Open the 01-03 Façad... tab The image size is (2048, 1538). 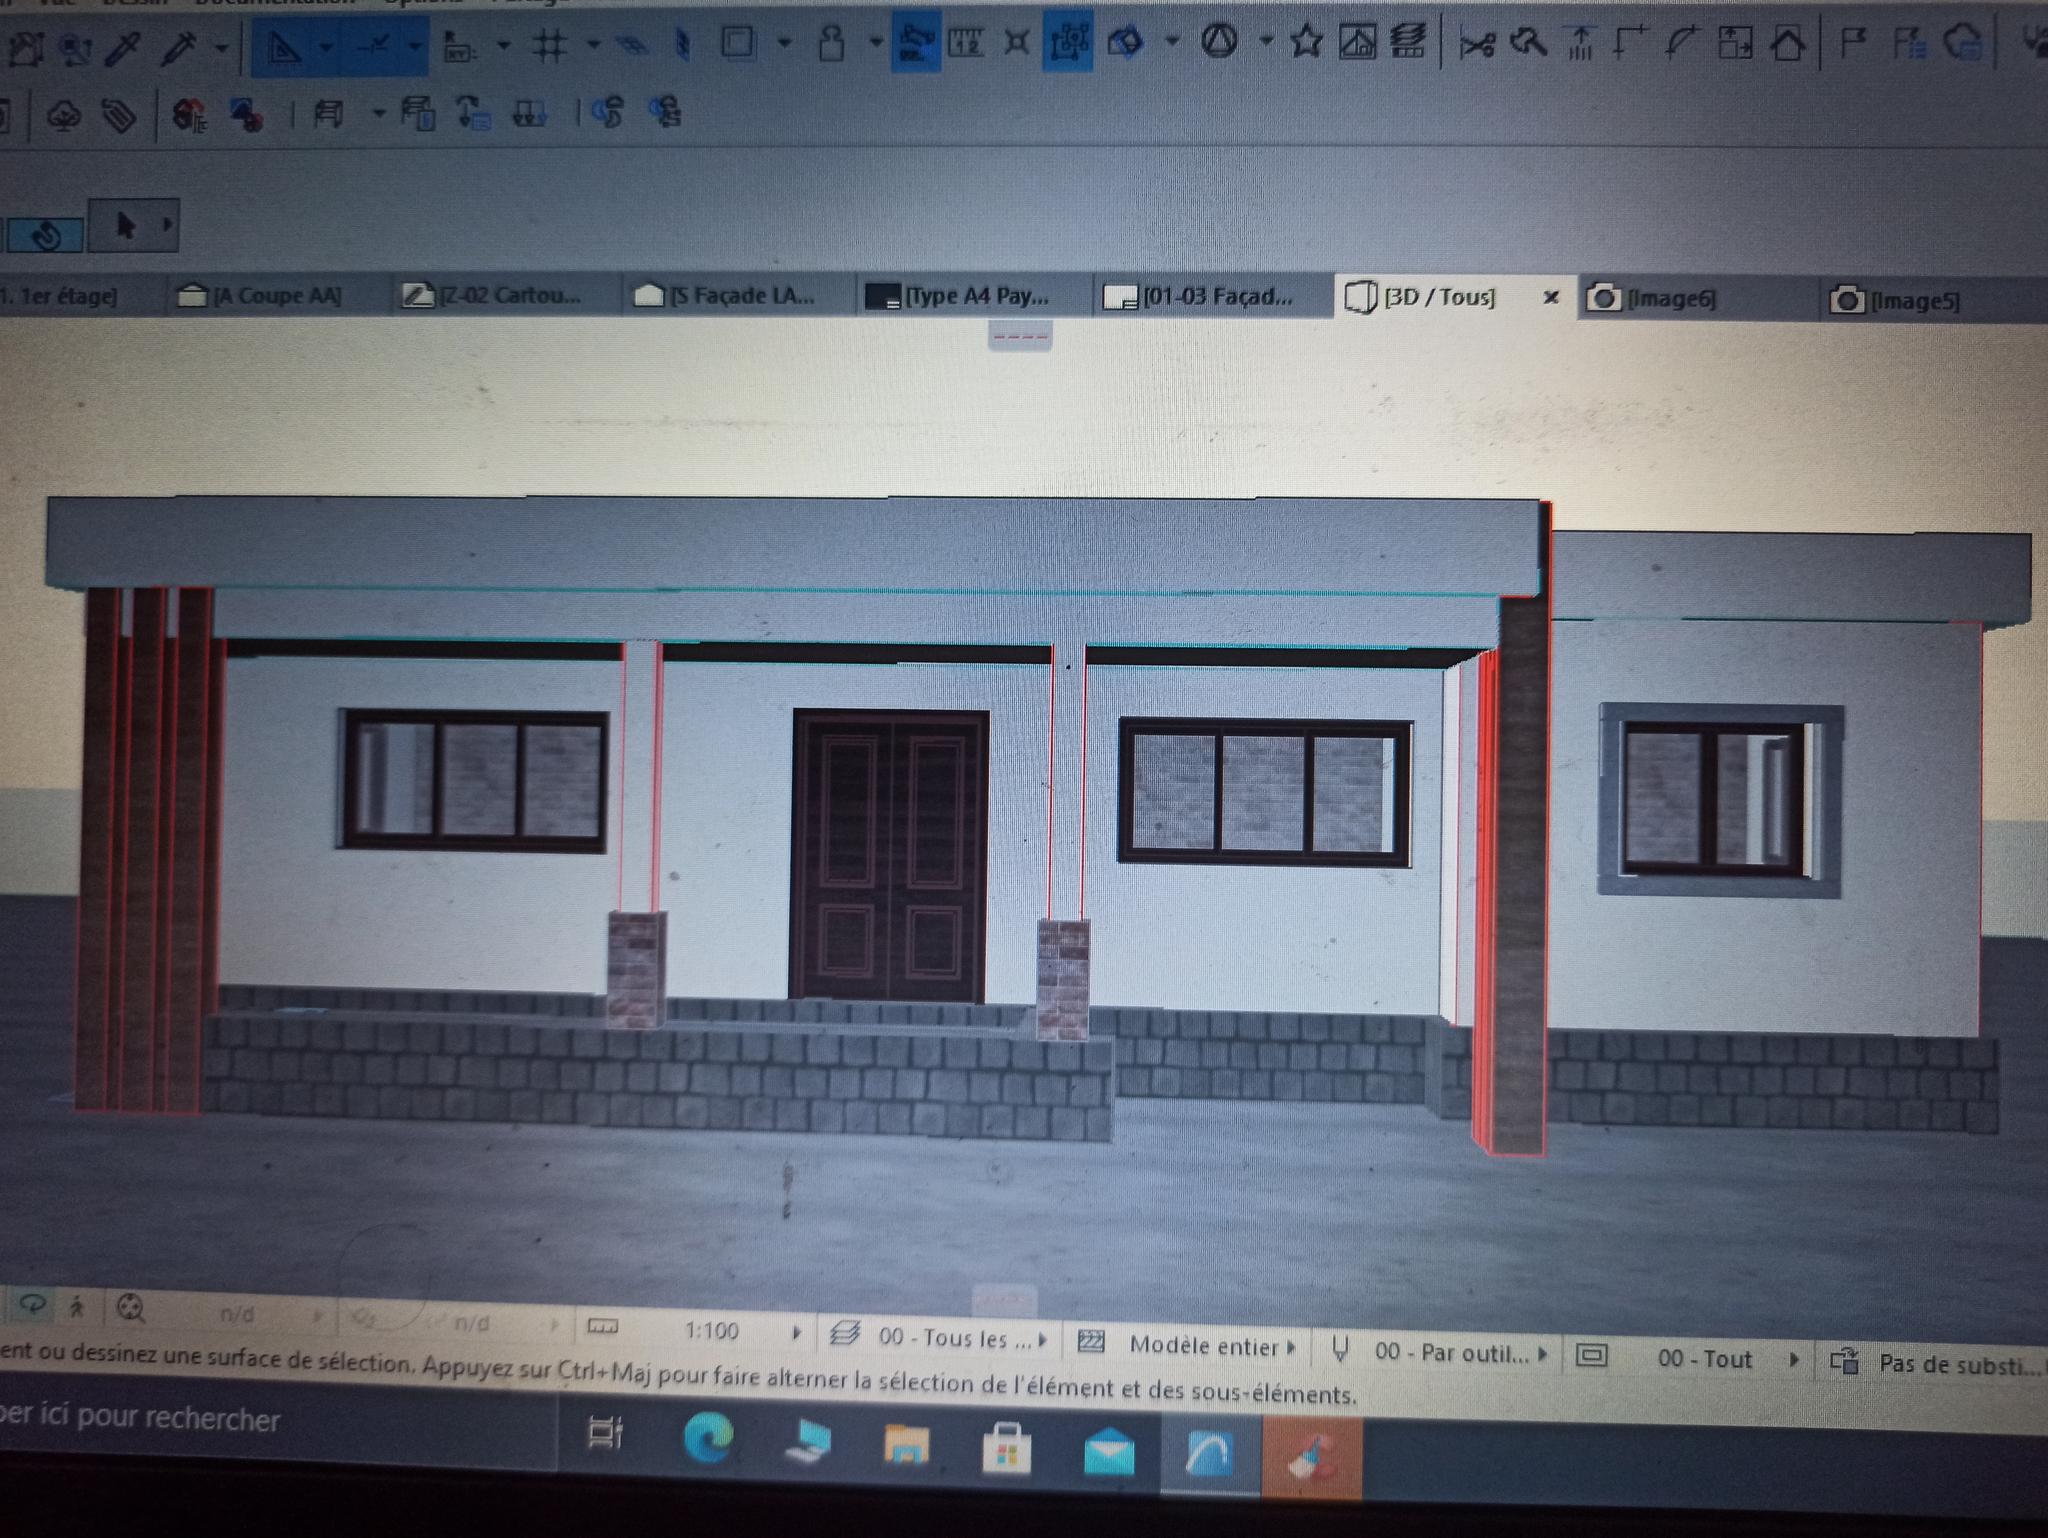pos(1216,297)
